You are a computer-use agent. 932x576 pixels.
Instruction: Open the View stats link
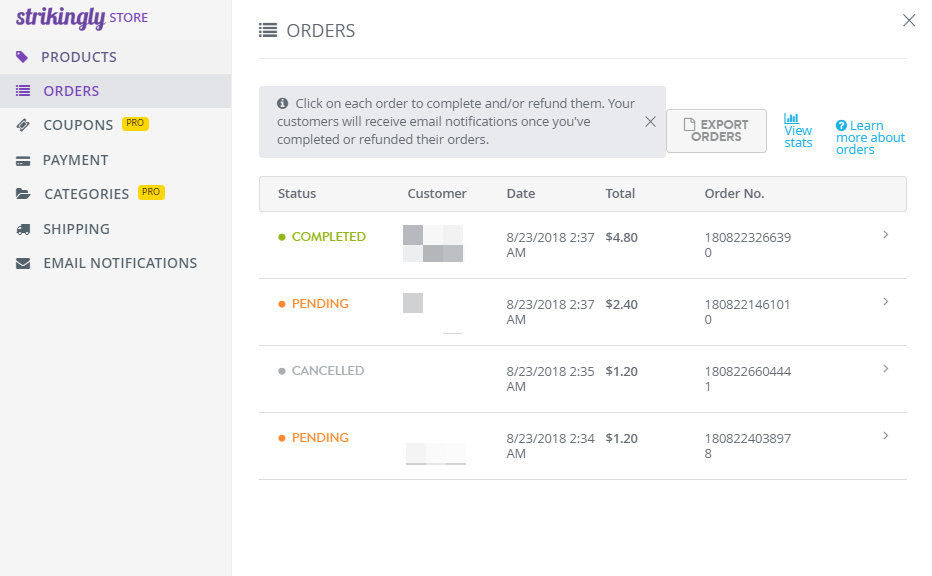[x=798, y=137]
